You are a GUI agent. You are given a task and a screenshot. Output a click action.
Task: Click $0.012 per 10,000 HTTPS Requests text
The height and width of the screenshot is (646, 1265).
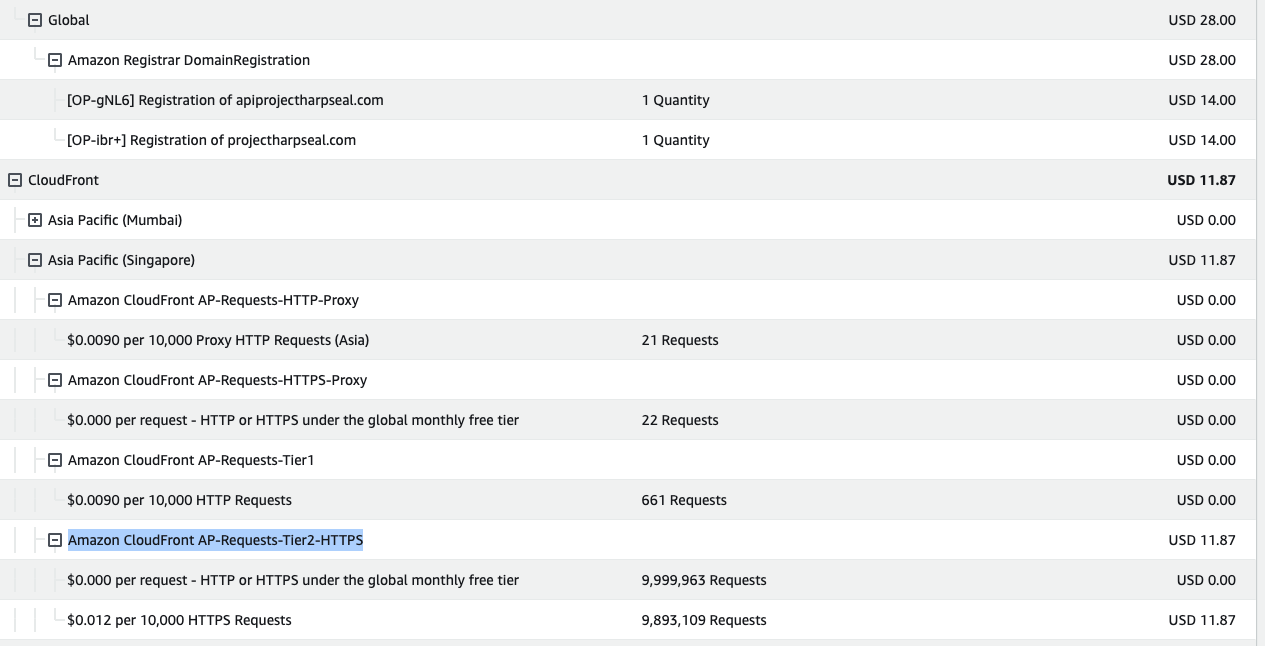tap(179, 620)
